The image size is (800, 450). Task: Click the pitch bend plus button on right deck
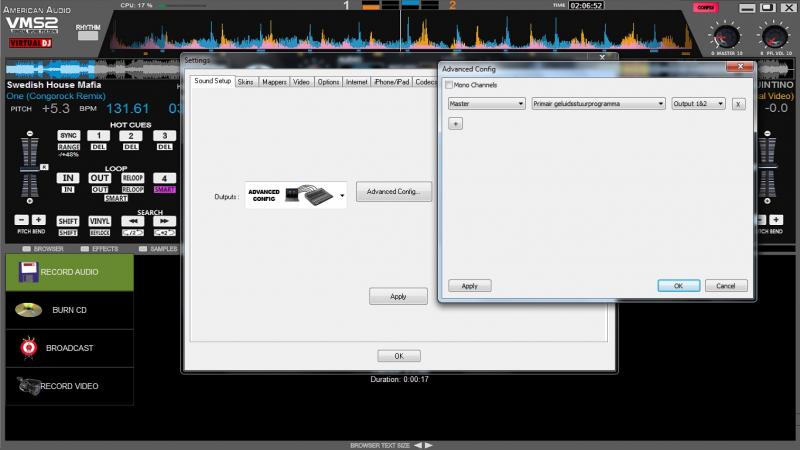[776, 220]
